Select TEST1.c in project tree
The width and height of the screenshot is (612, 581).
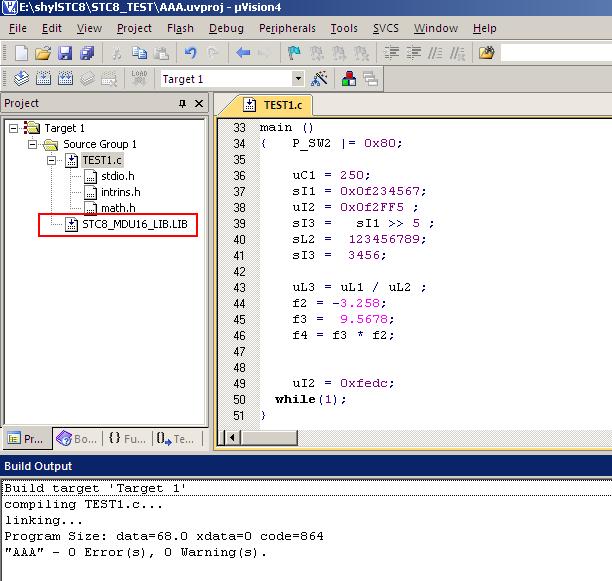coord(102,160)
